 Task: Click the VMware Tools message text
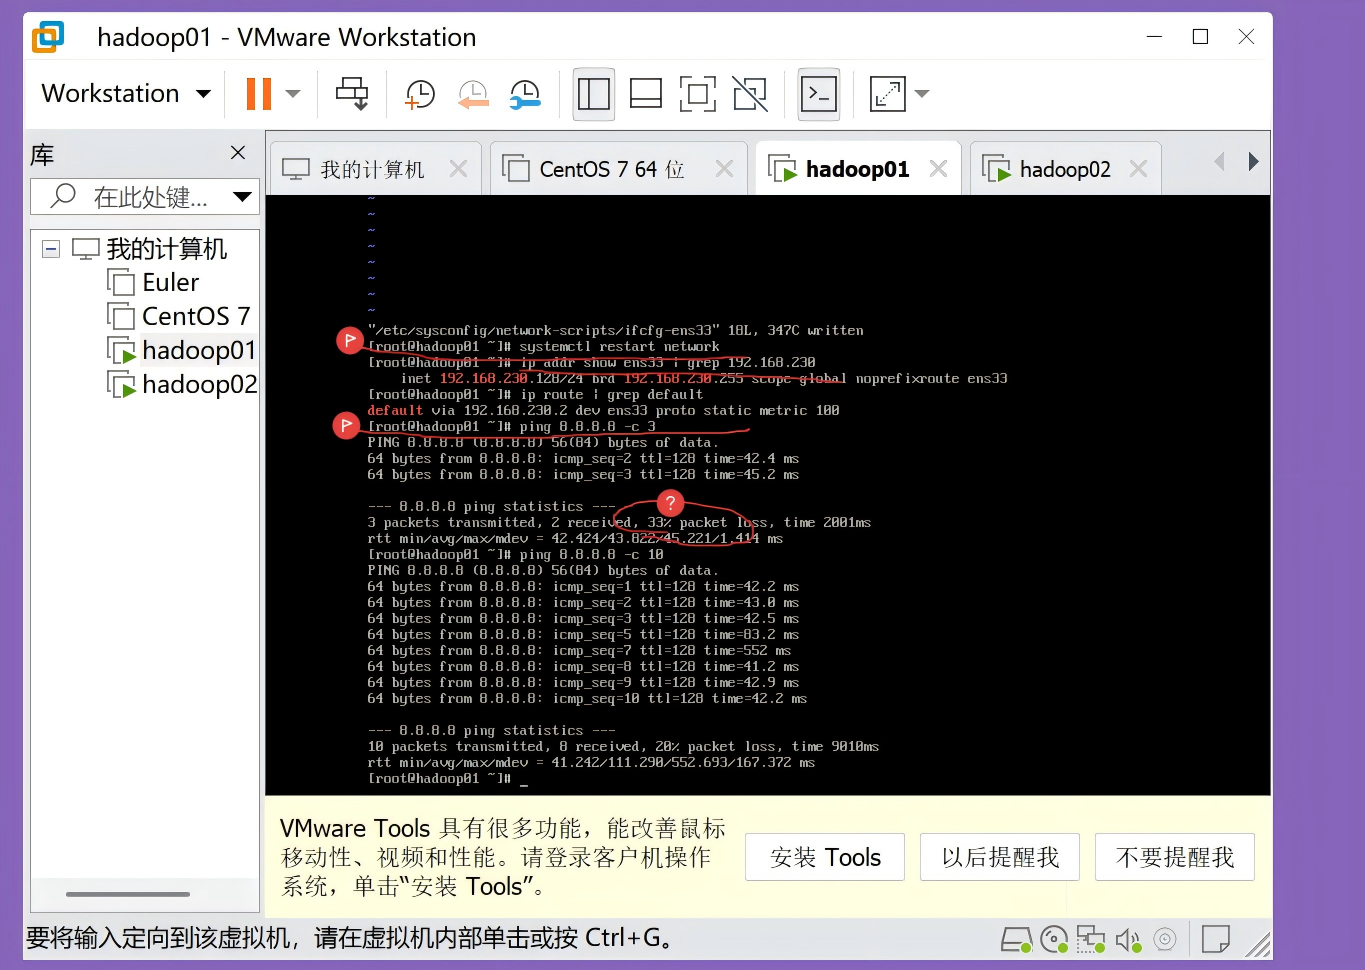coord(503,857)
